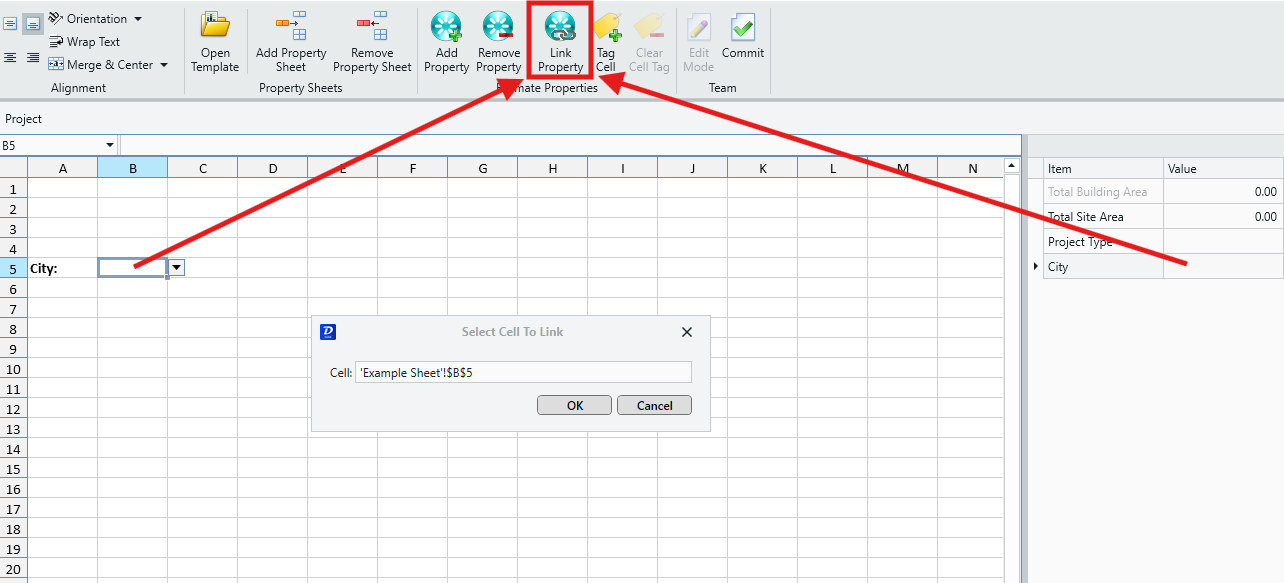1284x583 pixels.
Task: Open the Orientation dropdown
Action: click(x=96, y=19)
